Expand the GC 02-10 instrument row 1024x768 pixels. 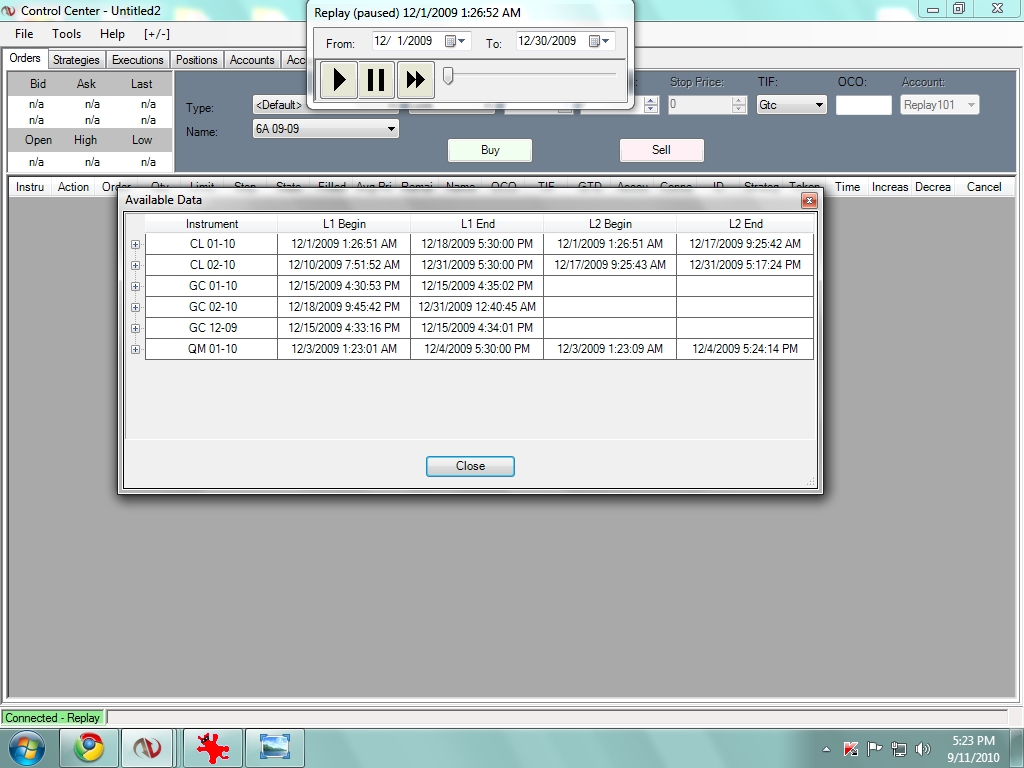[x=135, y=307]
